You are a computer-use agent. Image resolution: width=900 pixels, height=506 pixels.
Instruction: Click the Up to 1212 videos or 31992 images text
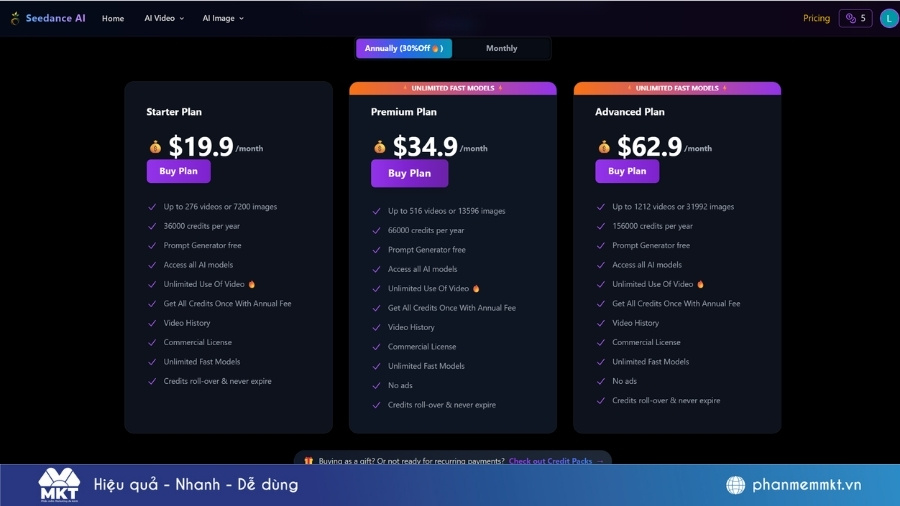[673, 207]
